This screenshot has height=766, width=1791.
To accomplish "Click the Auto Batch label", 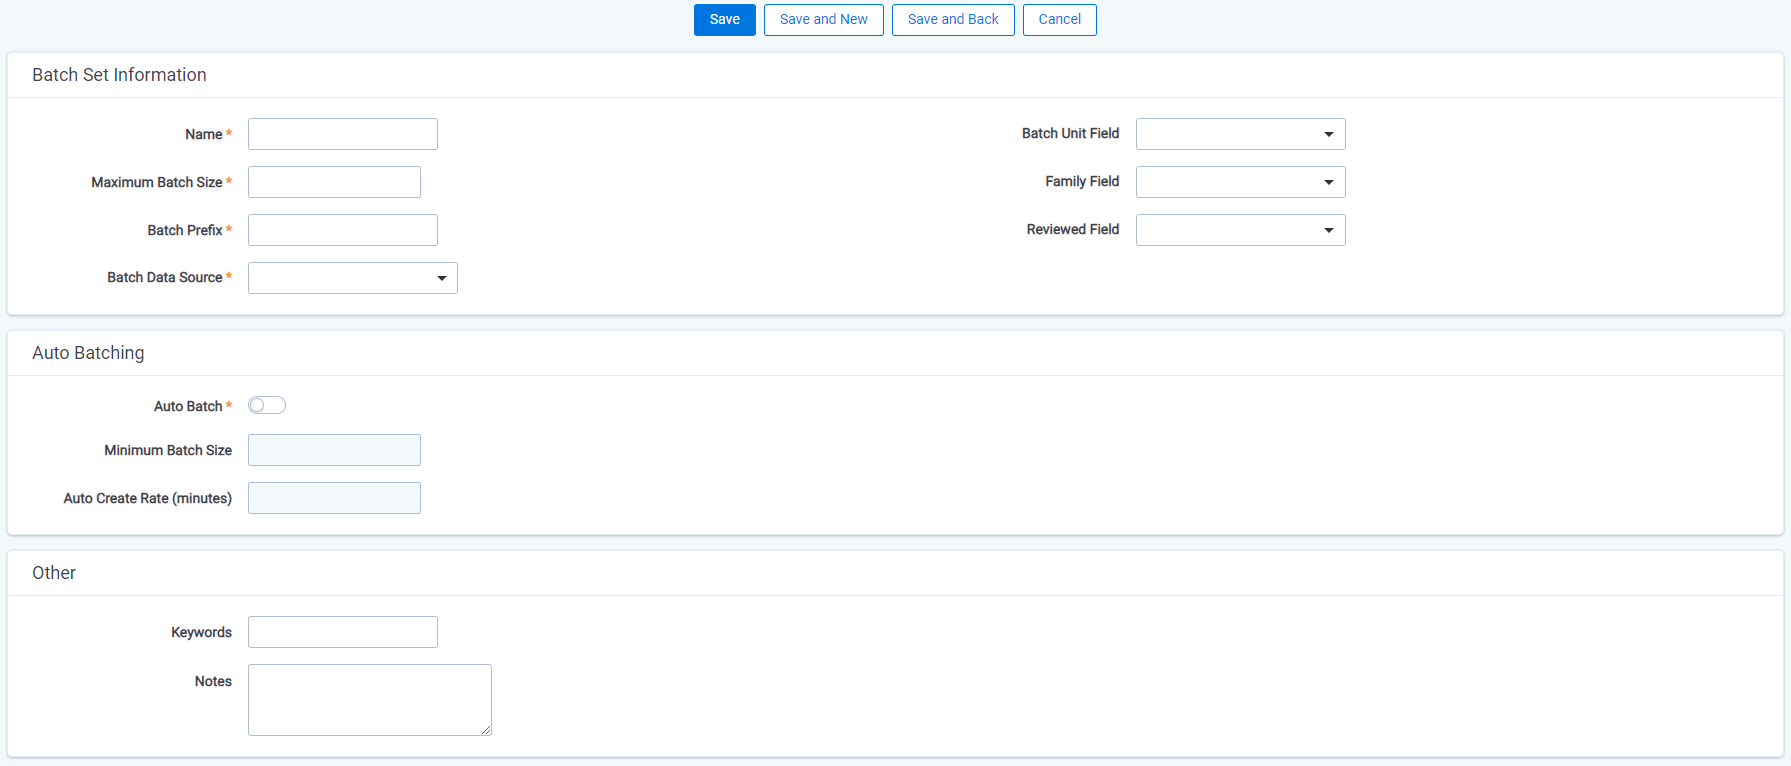I will pos(188,406).
